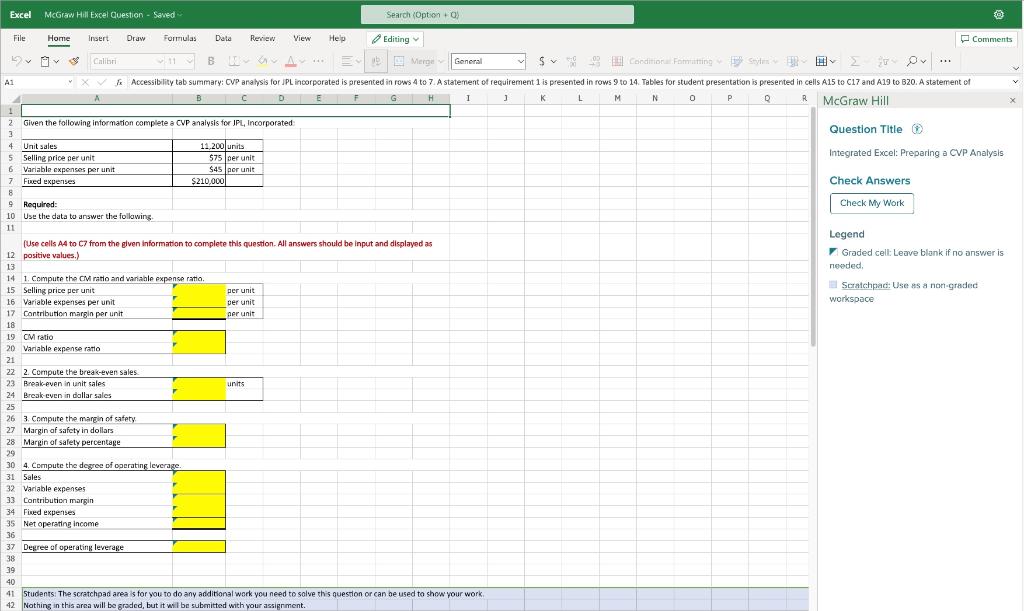Screen dimensions: 1024x611
Task: Click the Format cells table icon
Action: pos(822,61)
